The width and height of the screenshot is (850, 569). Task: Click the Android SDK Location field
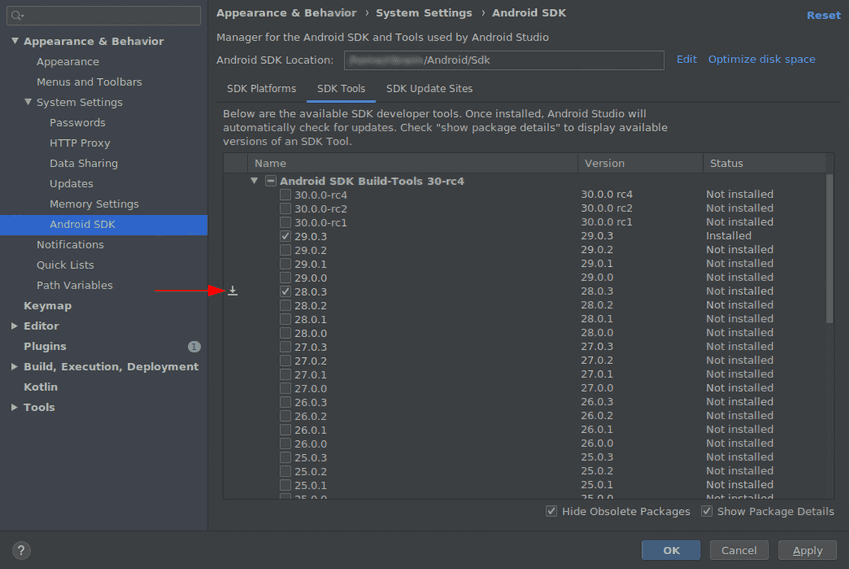(x=504, y=60)
